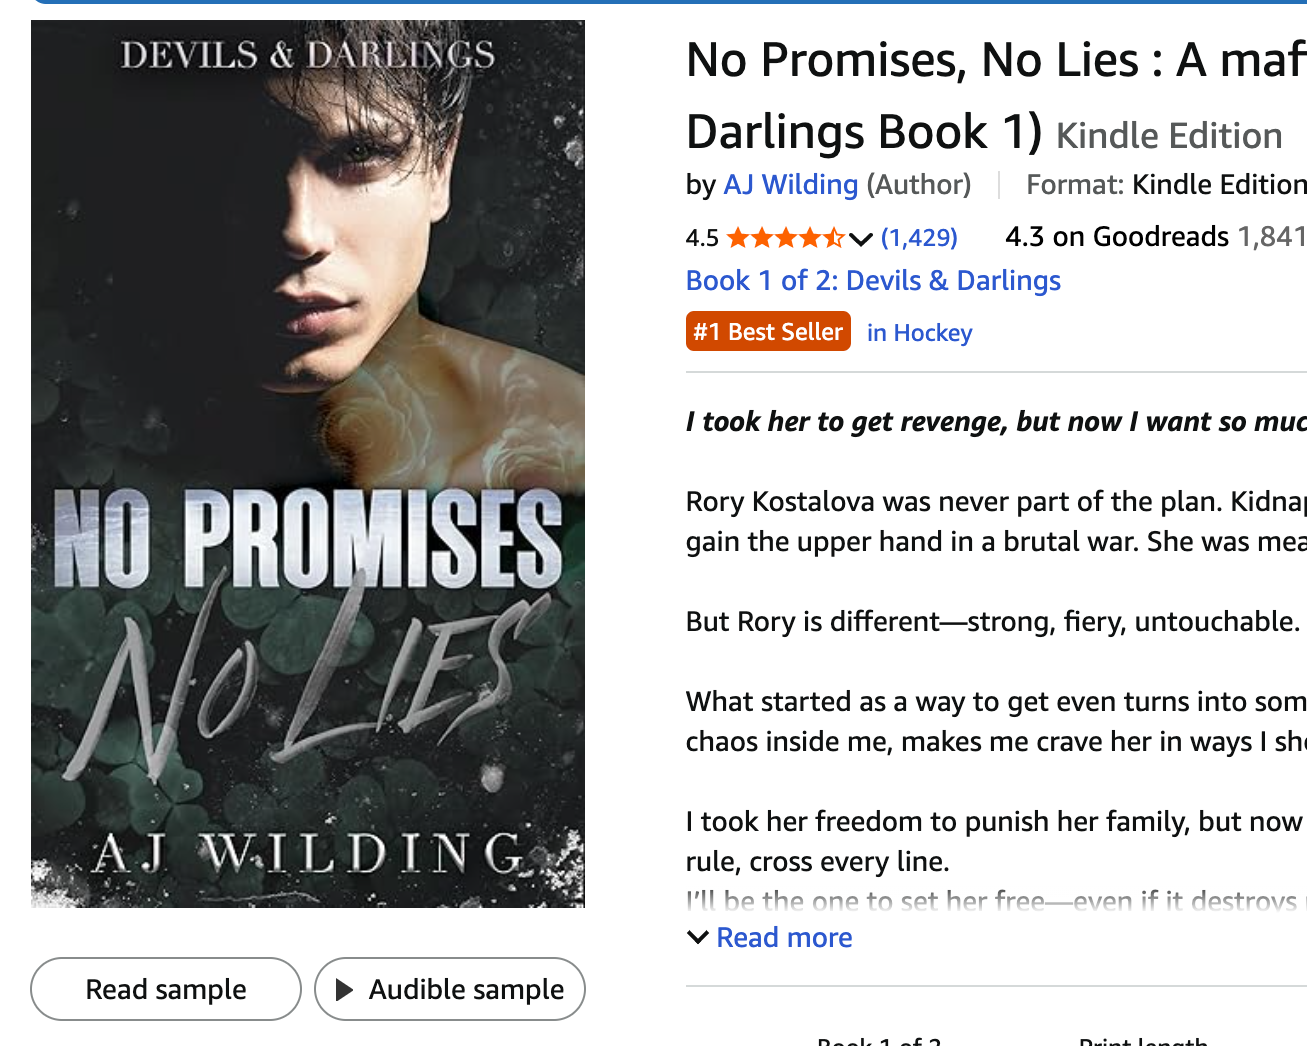Open Book 1 of 2: Devils & Darlings series link
1307x1046 pixels.
pyautogui.click(x=873, y=281)
